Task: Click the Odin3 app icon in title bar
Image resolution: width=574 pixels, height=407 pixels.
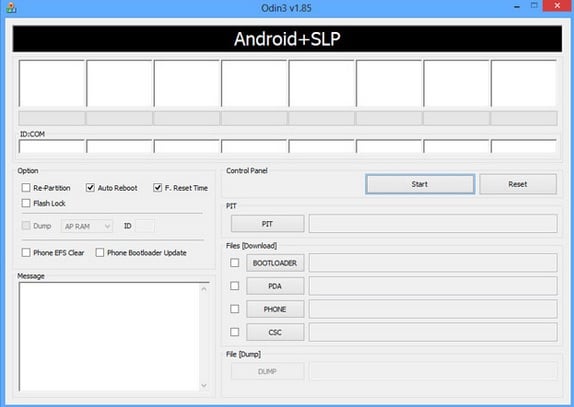Action: coord(11,8)
